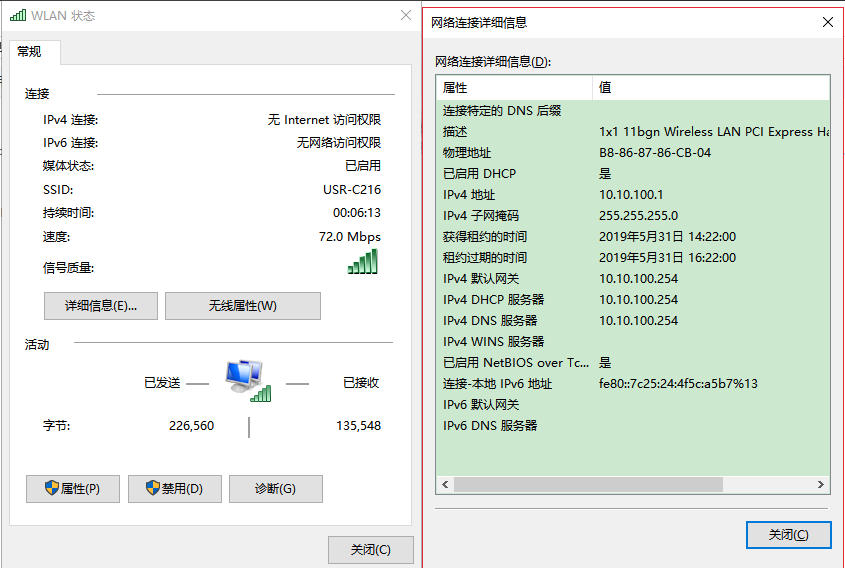The image size is (845, 568).
Task: Switch to the 常规 tab
Action: pyautogui.click(x=30, y=52)
